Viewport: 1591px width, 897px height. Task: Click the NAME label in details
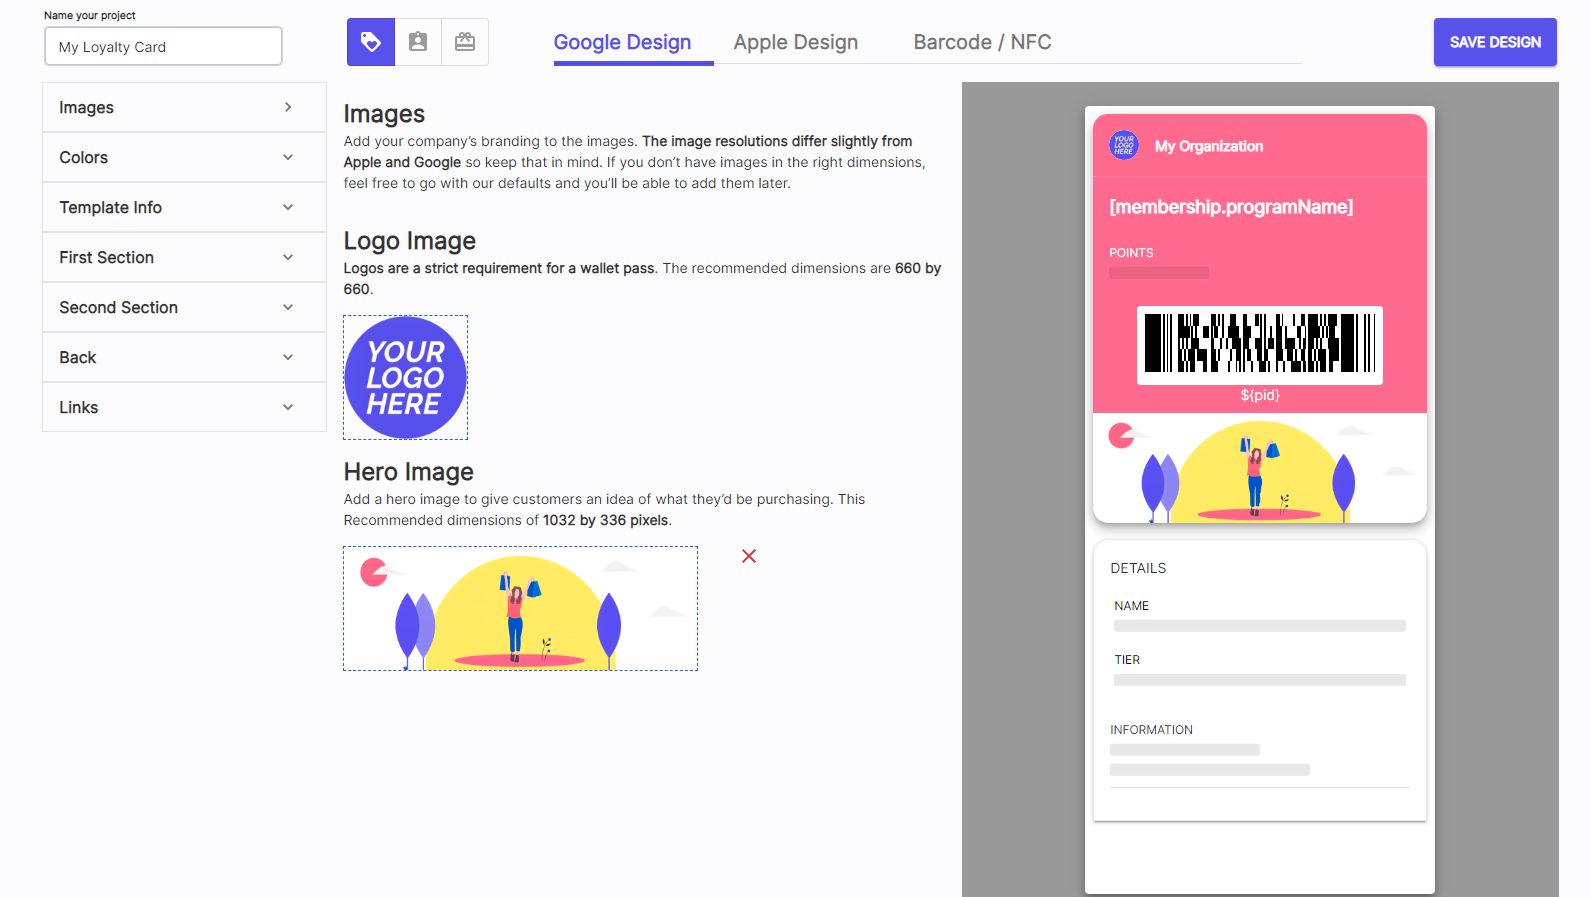pos(1132,606)
